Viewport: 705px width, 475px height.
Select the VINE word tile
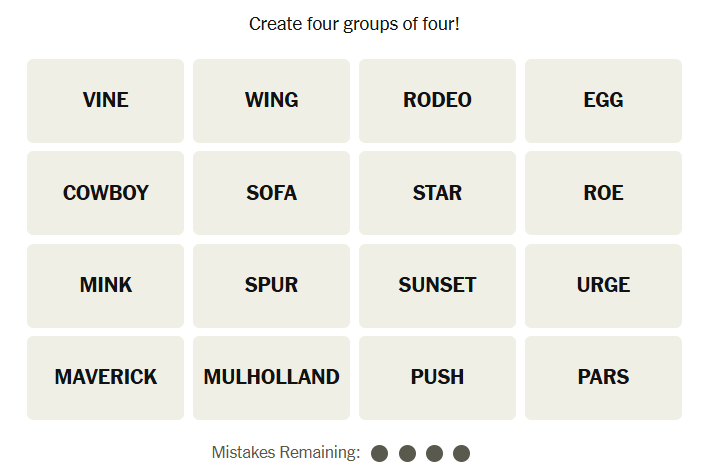click(105, 100)
